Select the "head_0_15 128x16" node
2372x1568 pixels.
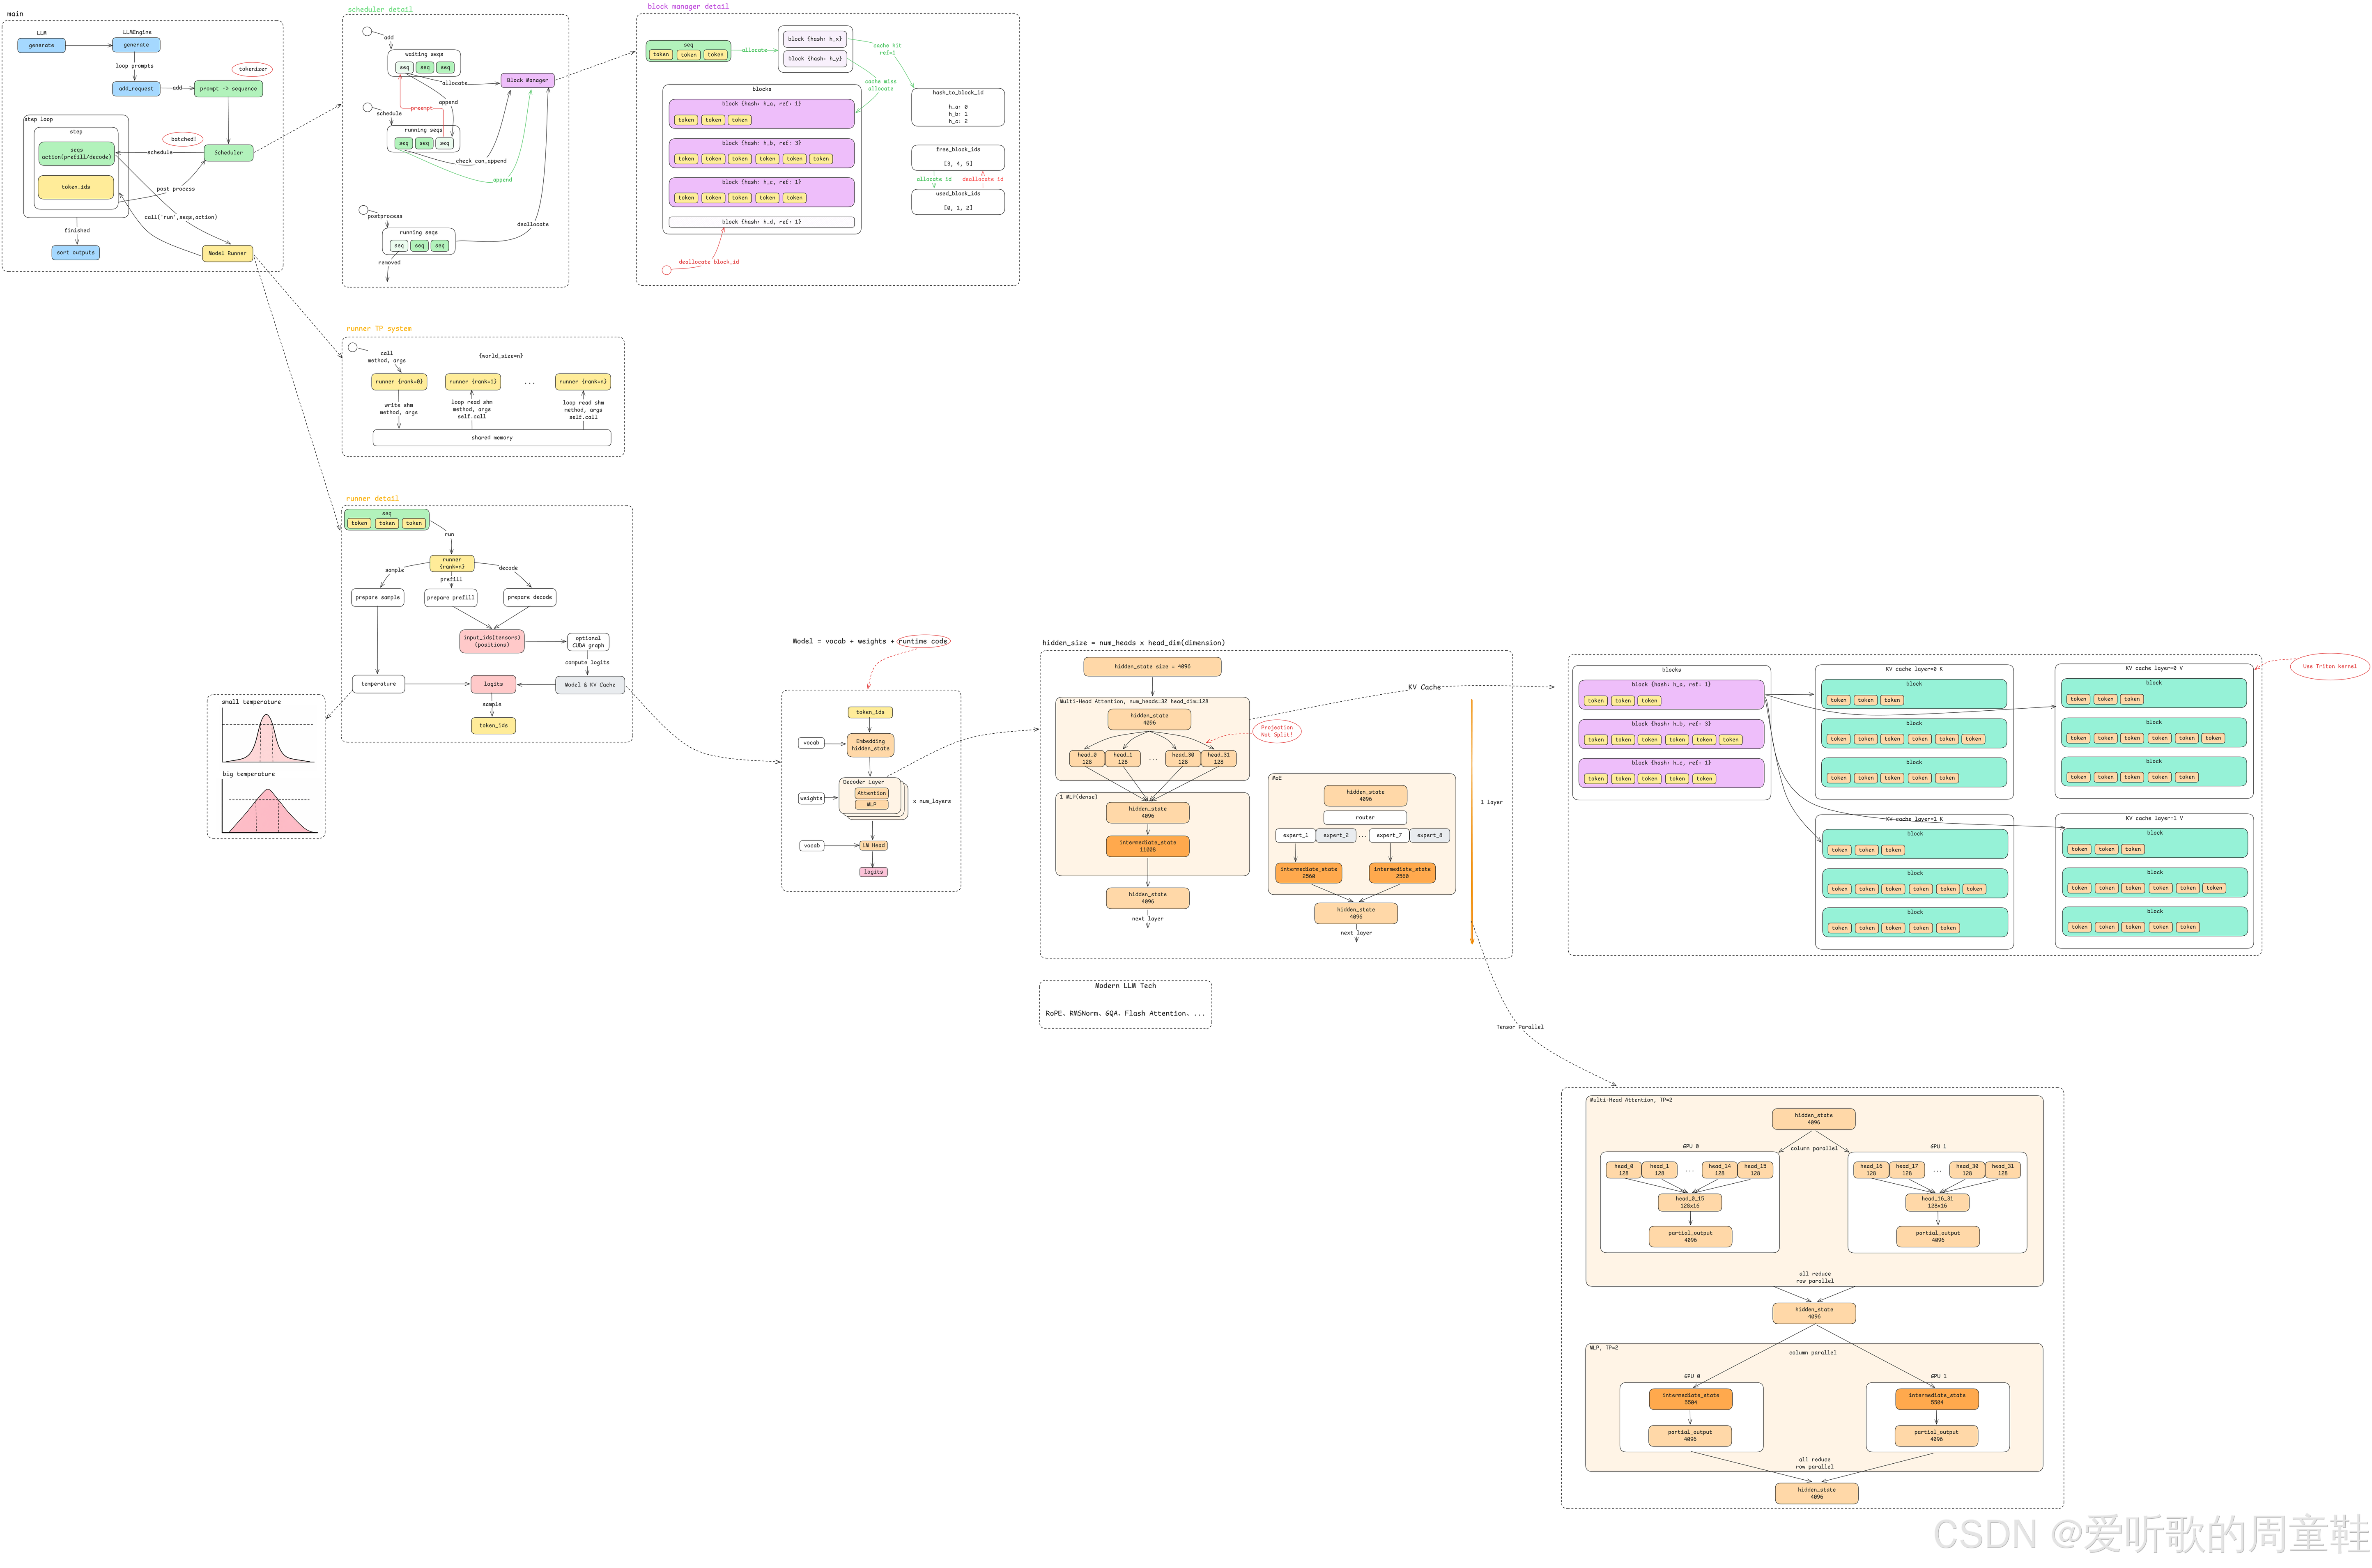1690,1202
